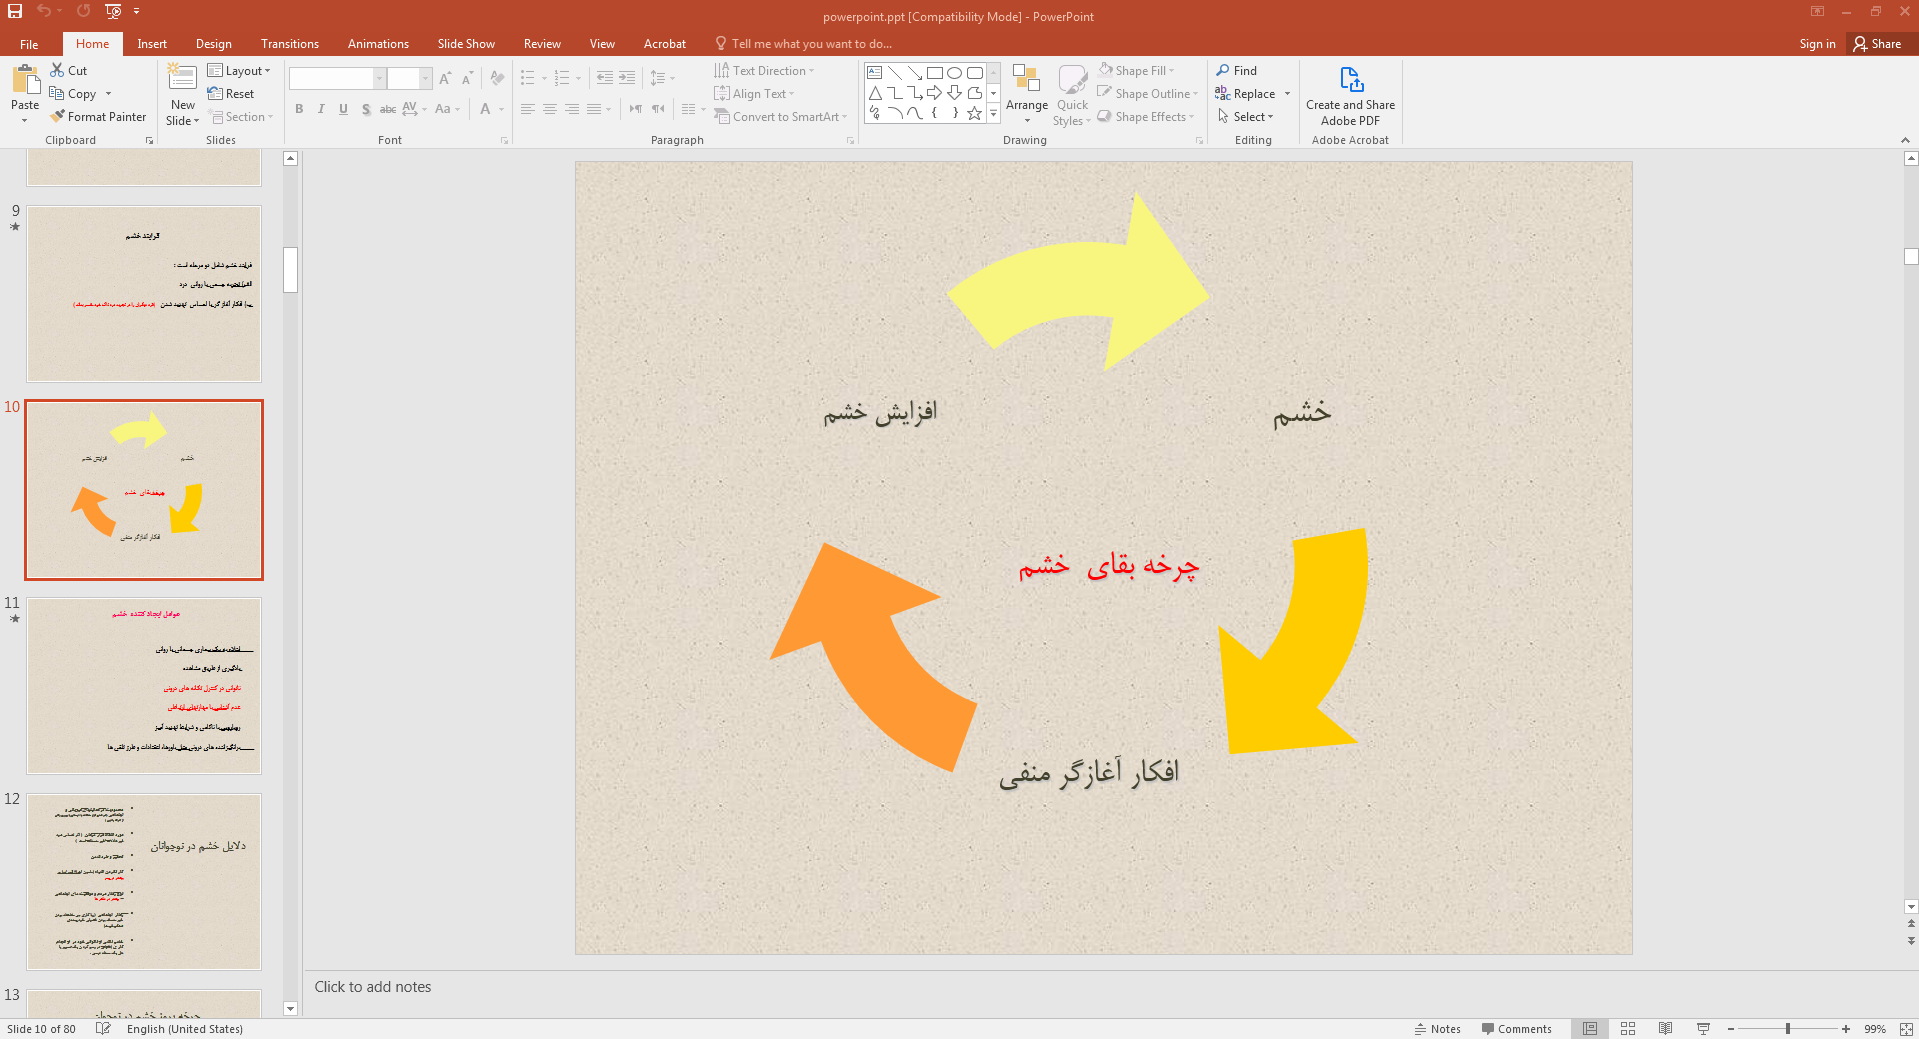
Task: Open the Select dropdown in Editing
Action: [x=1246, y=117]
